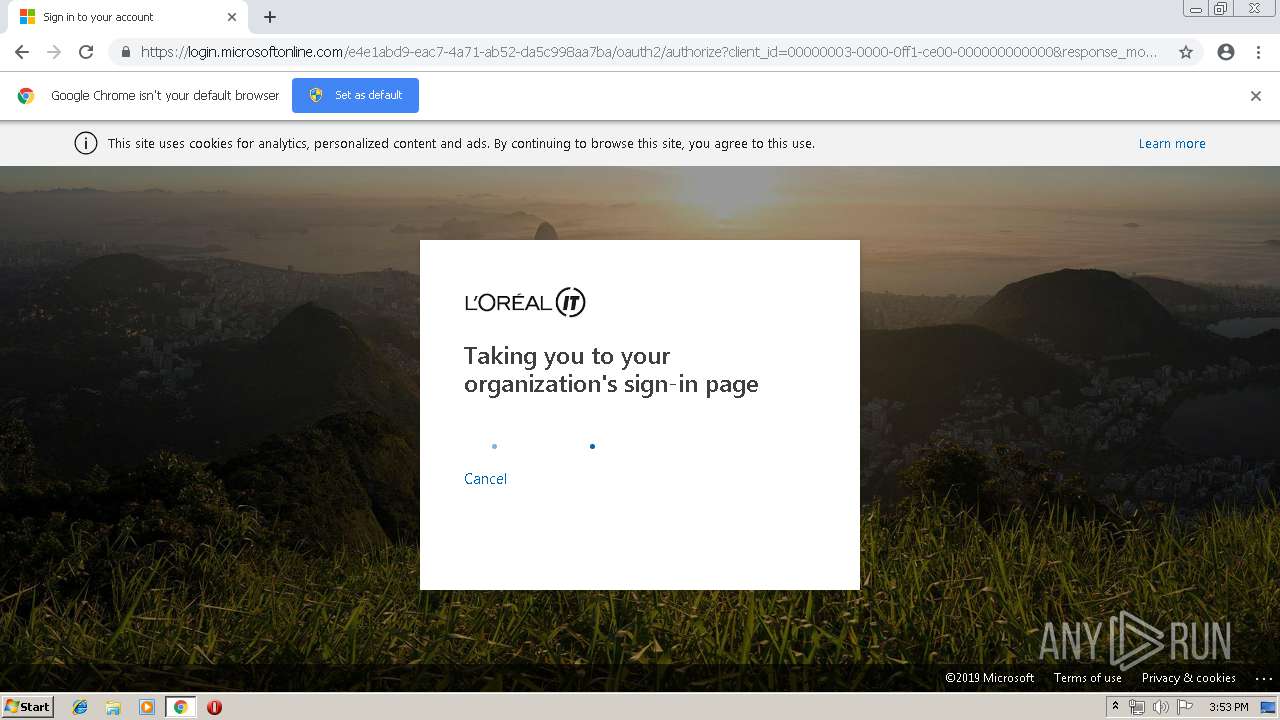
Task: Select the 'Sign in to your account' tab
Action: pyautogui.click(x=126, y=17)
